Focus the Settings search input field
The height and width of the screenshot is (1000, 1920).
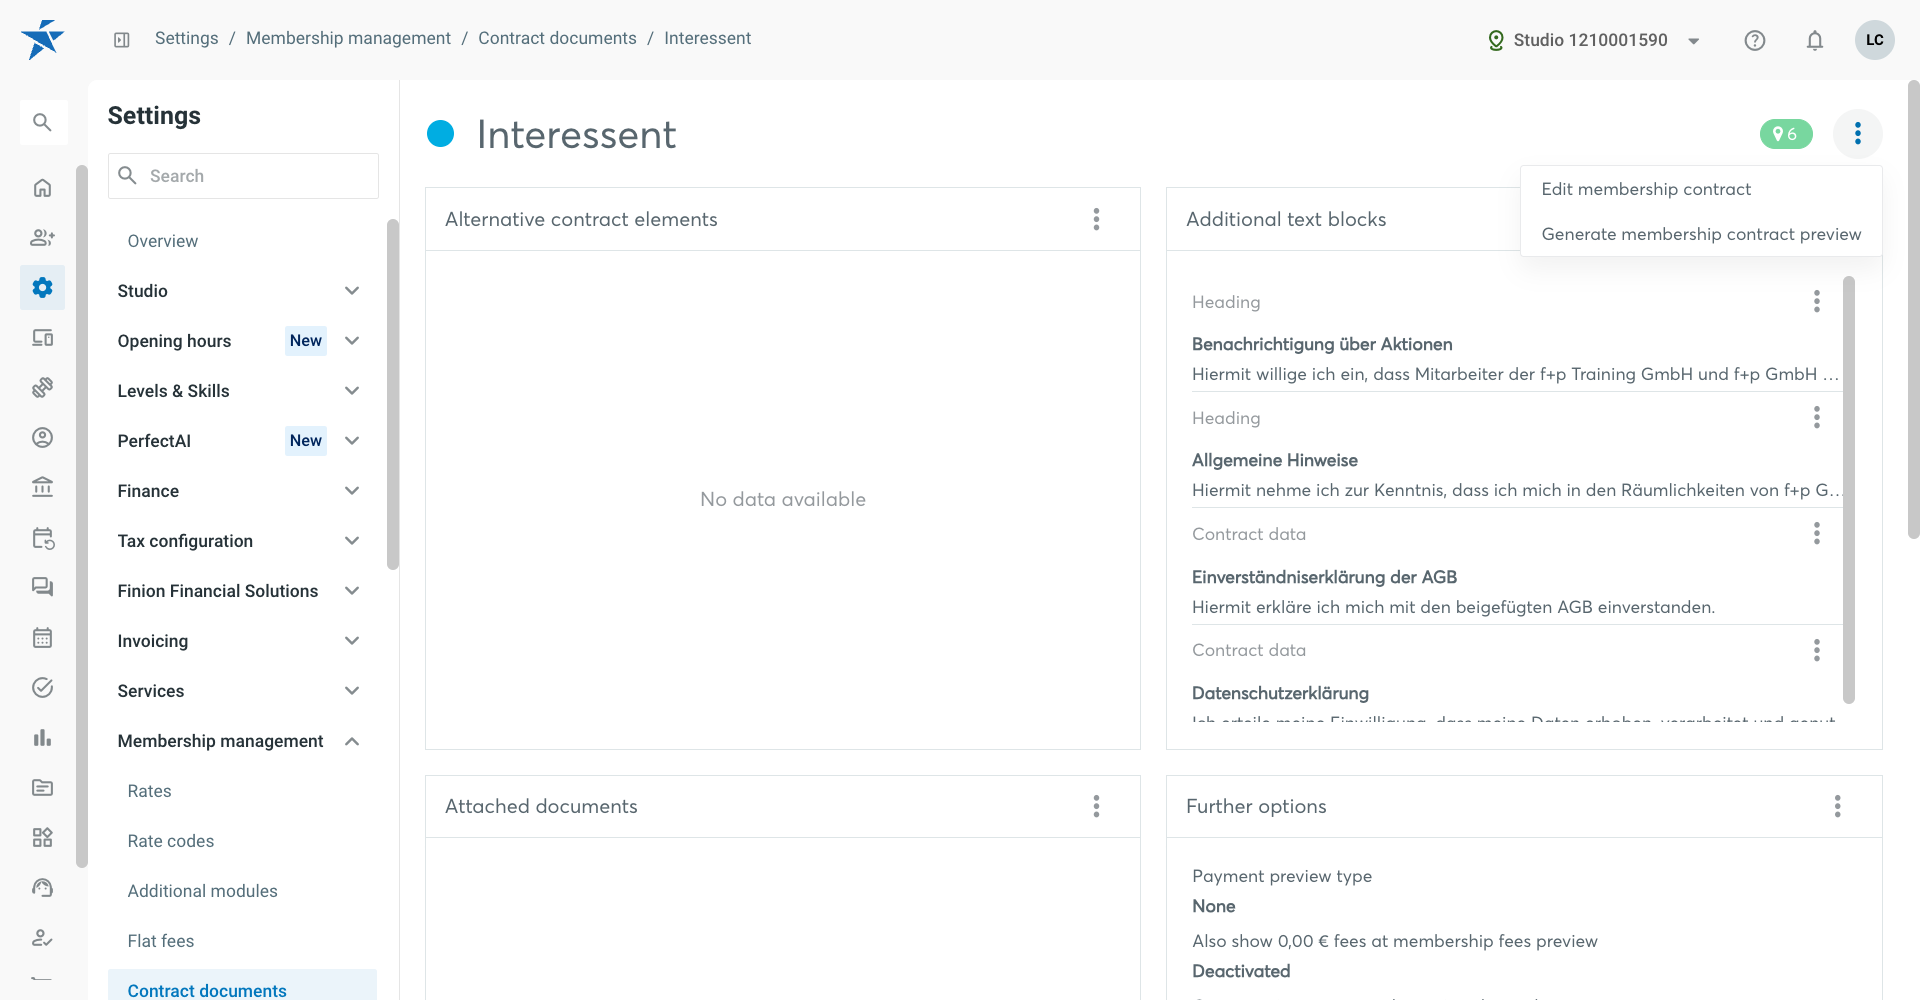(x=243, y=176)
